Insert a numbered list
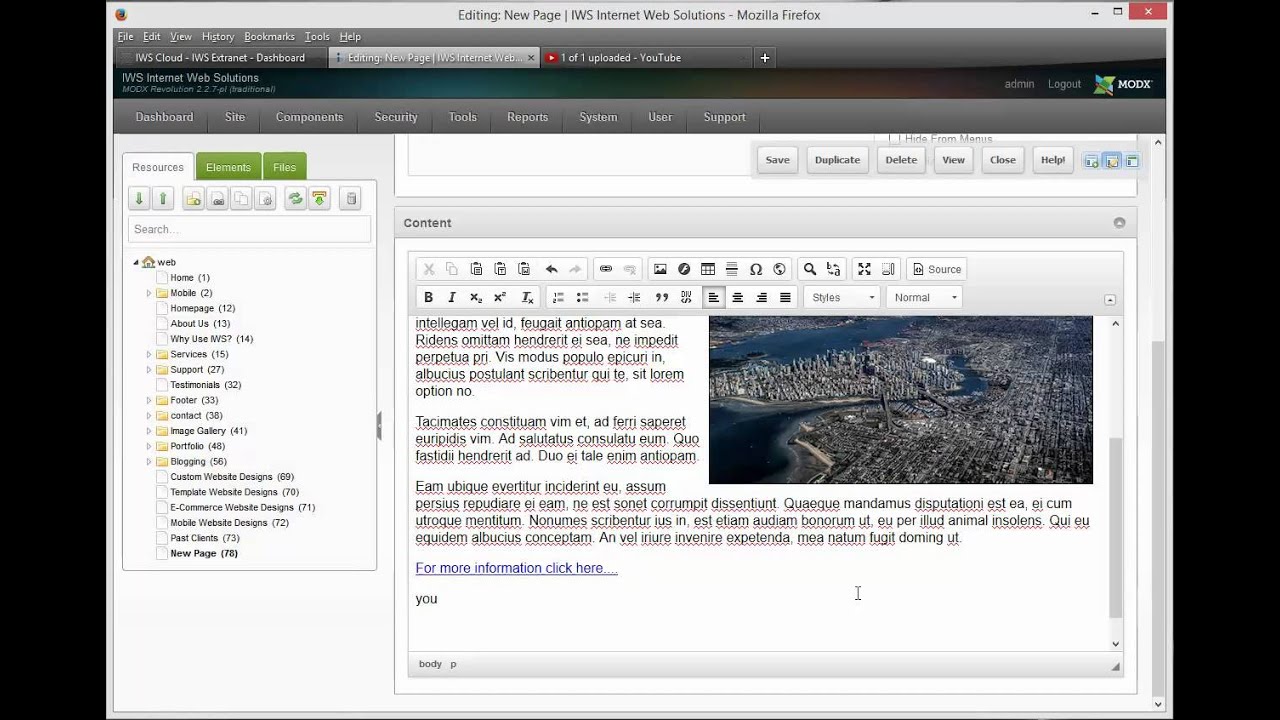The image size is (1280, 720). pos(558,297)
